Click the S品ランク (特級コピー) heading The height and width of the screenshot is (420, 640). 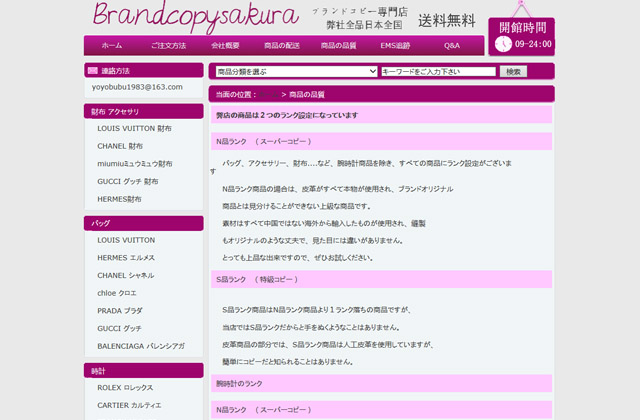coord(381,279)
